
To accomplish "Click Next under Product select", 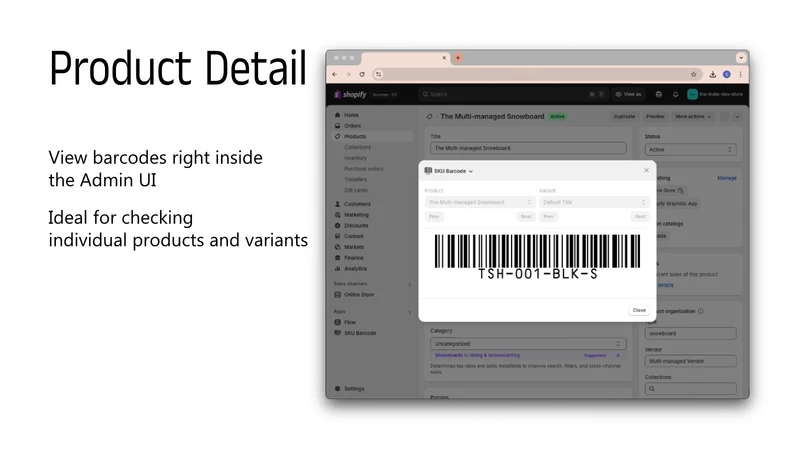I will [526, 217].
